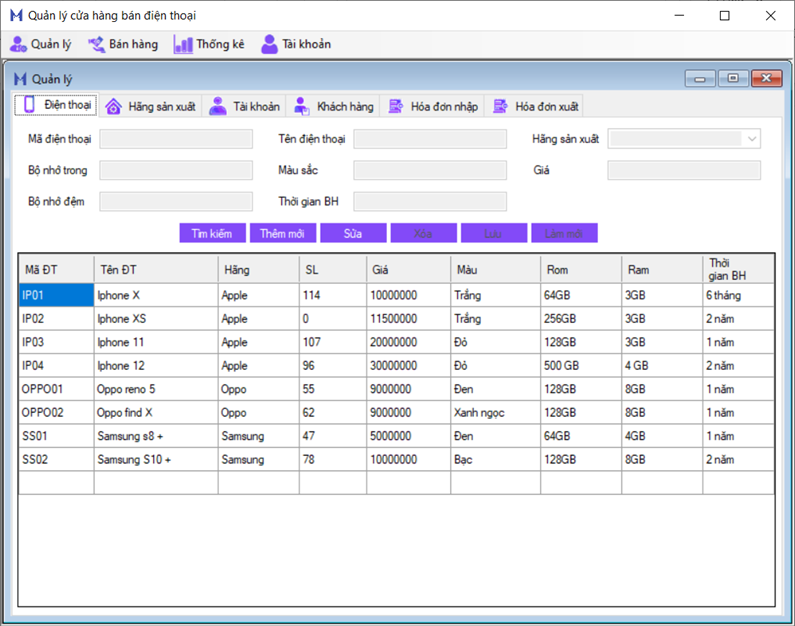Screen dimensions: 795x626
Task: Click the Sửa button
Action: pyautogui.click(x=353, y=233)
